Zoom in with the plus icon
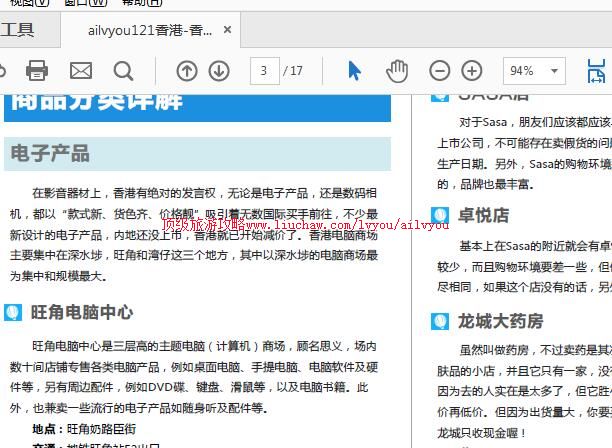Viewport: 612px width, 448px height. tap(471, 70)
